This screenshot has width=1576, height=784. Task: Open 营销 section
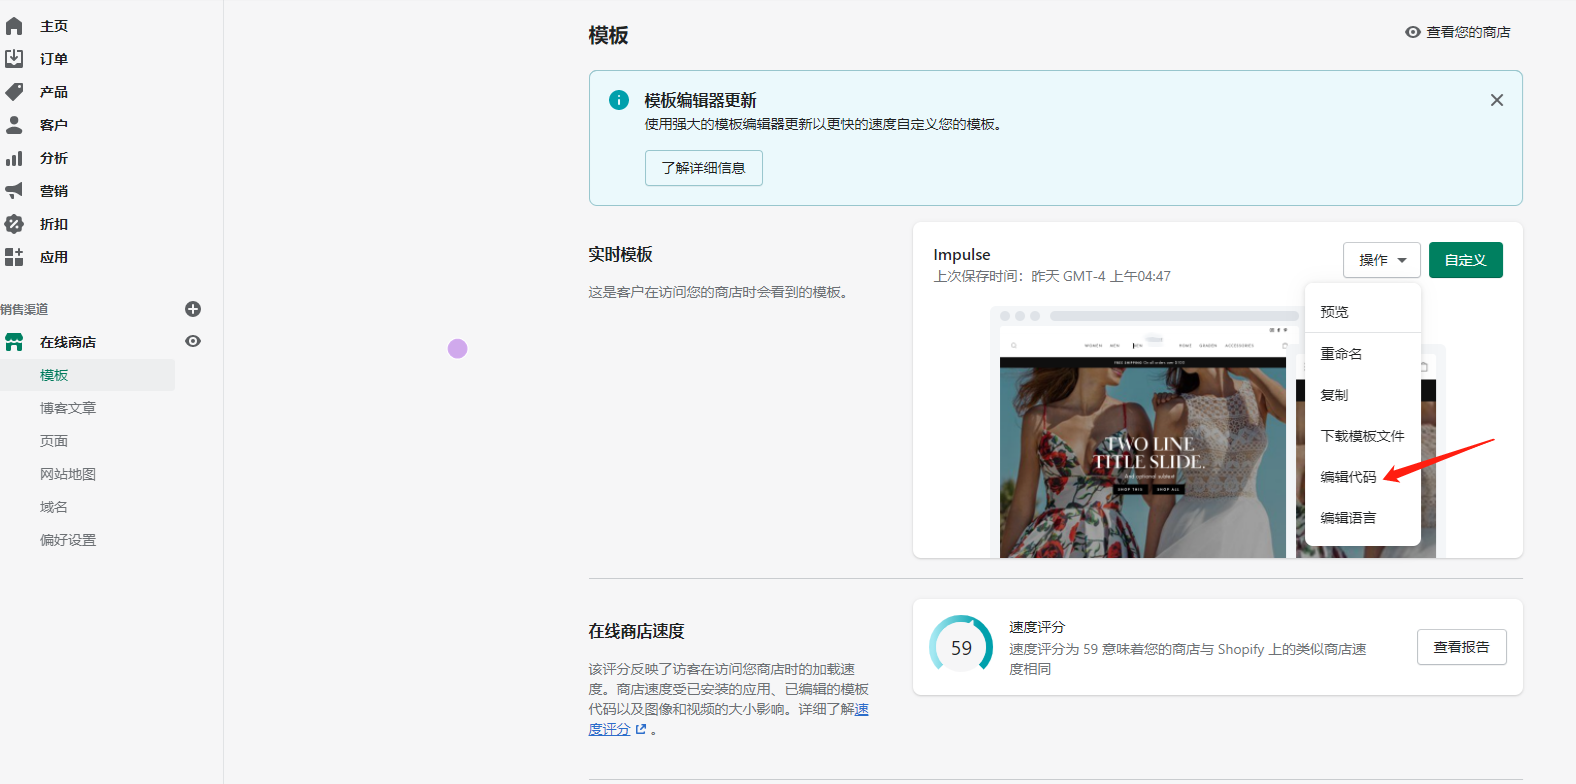point(54,191)
